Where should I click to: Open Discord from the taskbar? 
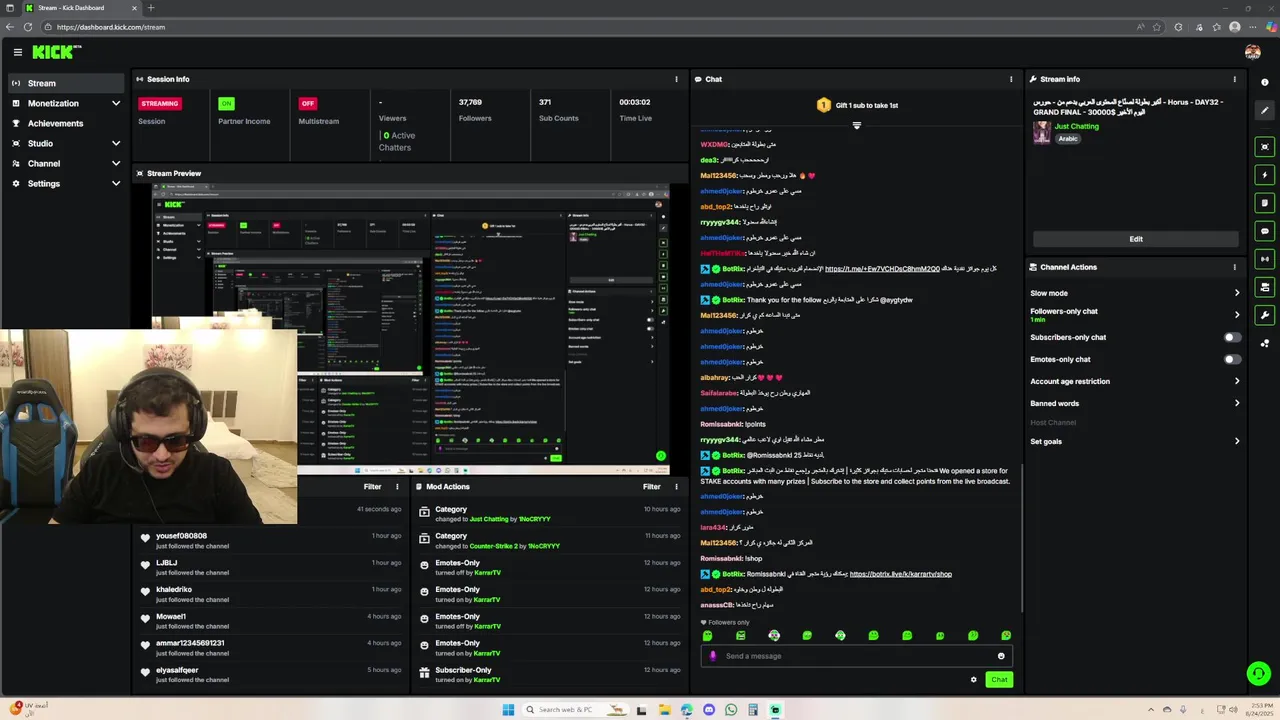pos(708,710)
